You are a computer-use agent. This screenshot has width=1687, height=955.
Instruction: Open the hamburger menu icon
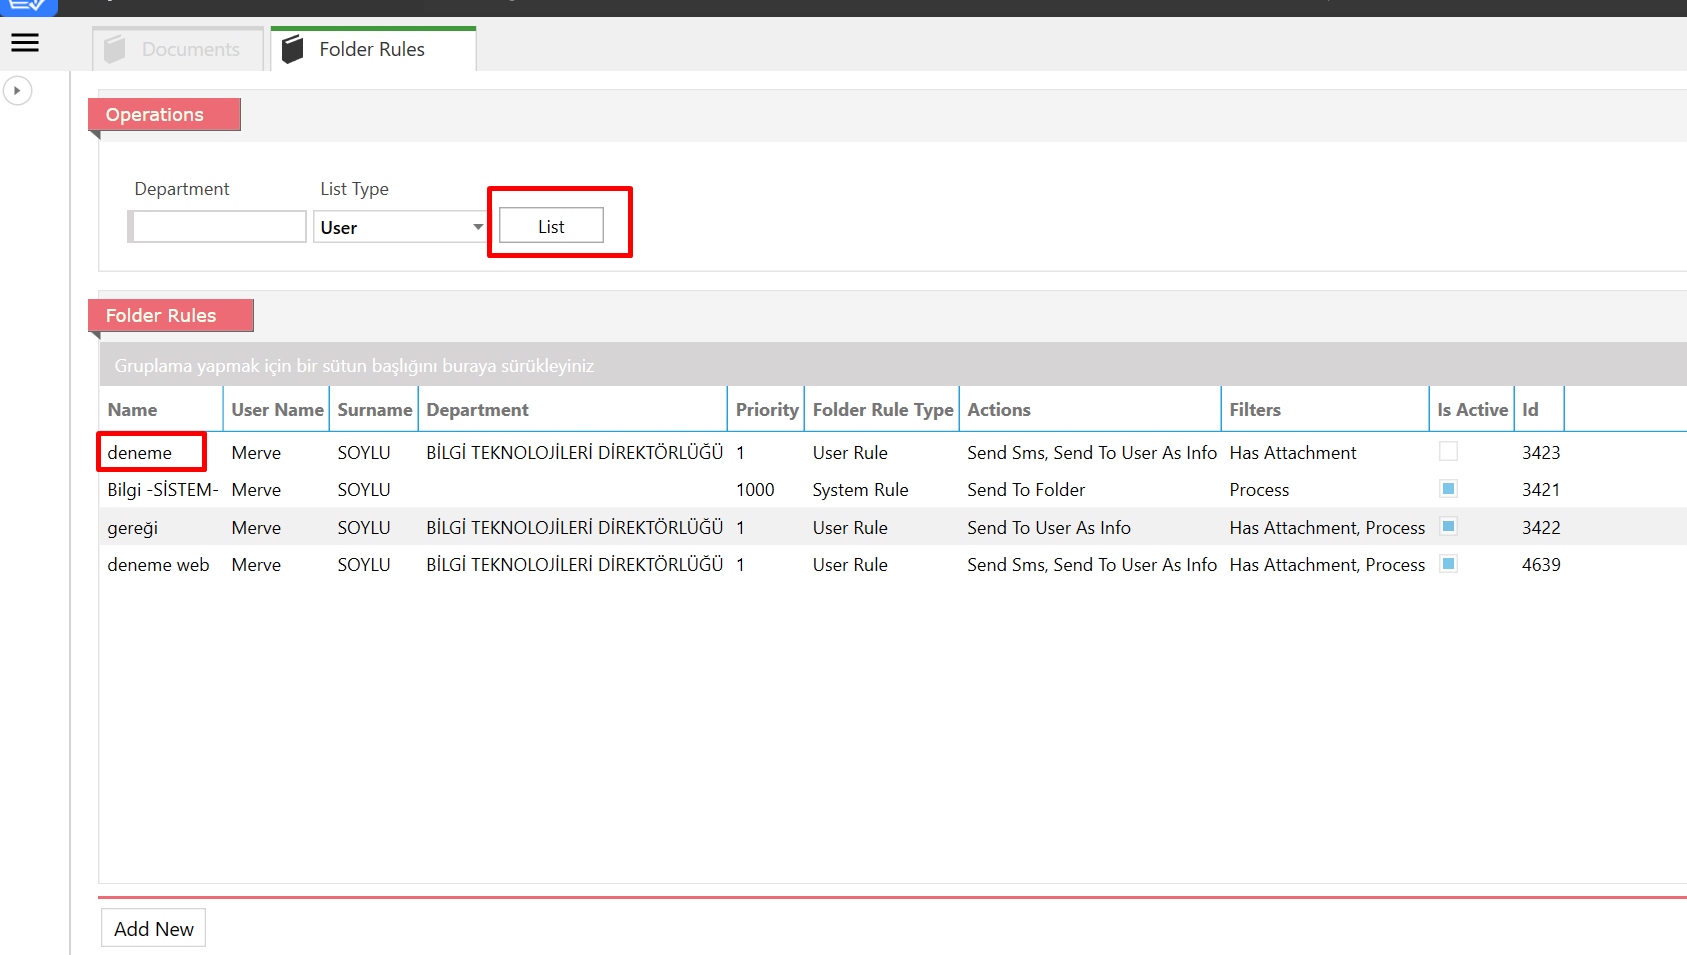(x=25, y=43)
